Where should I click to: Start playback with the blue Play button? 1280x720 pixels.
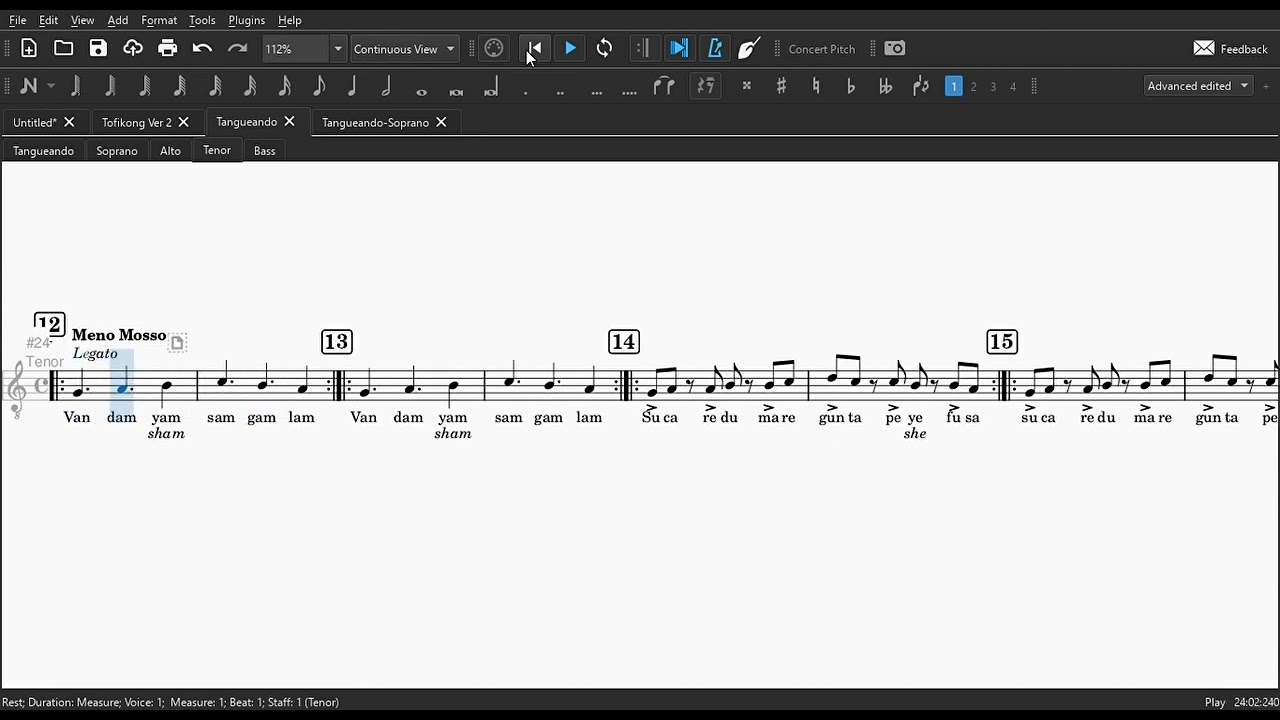pyautogui.click(x=570, y=48)
